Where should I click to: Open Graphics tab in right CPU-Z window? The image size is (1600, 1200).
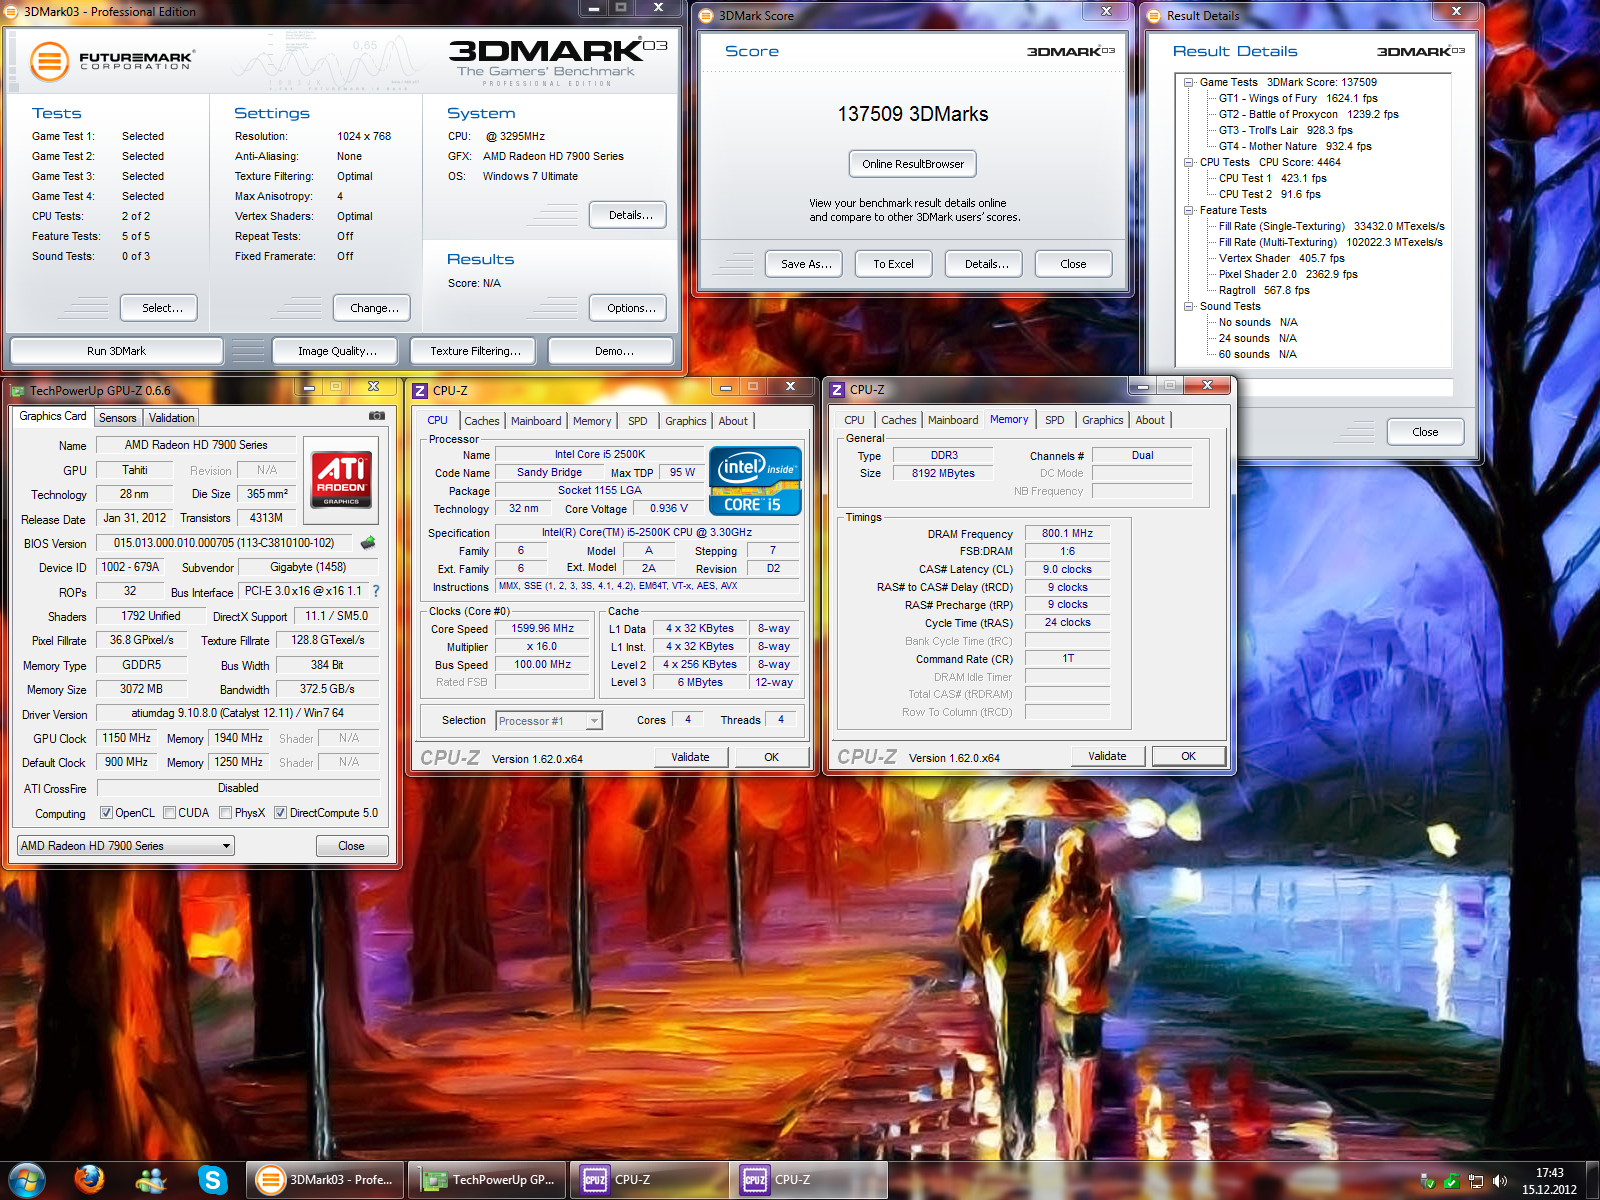[1102, 420]
